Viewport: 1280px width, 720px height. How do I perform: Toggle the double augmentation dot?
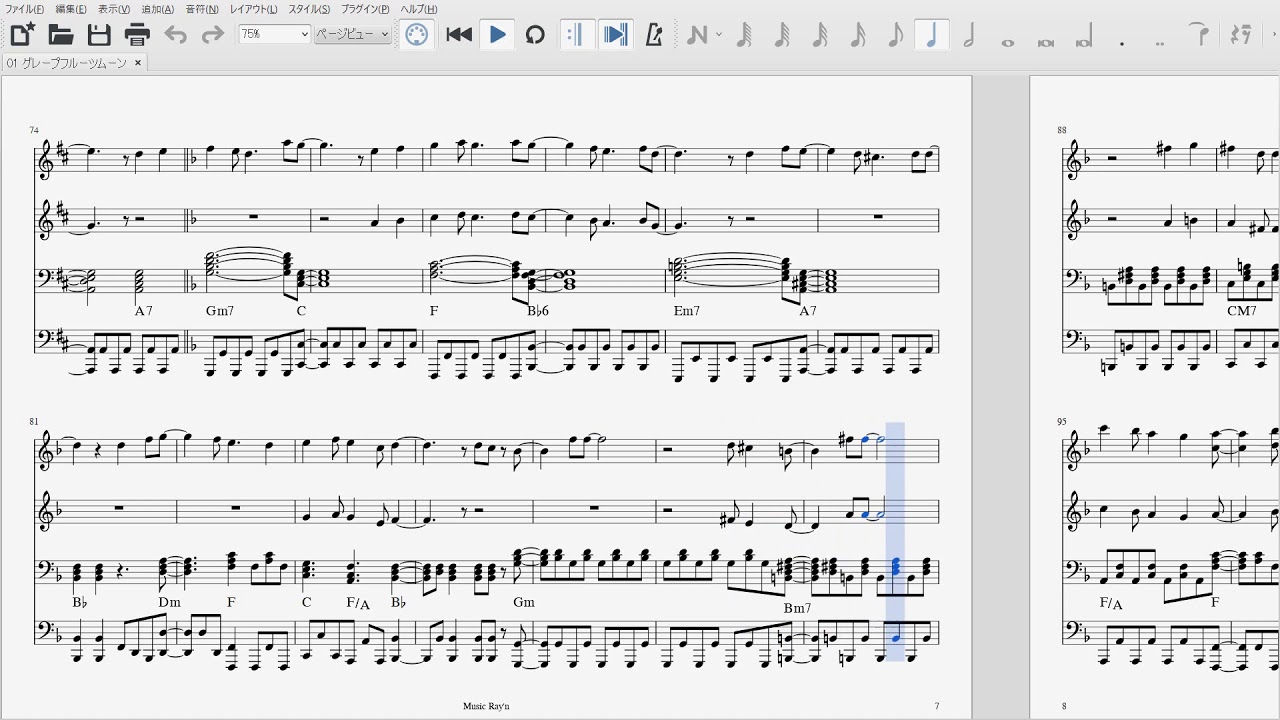pos(1160,43)
